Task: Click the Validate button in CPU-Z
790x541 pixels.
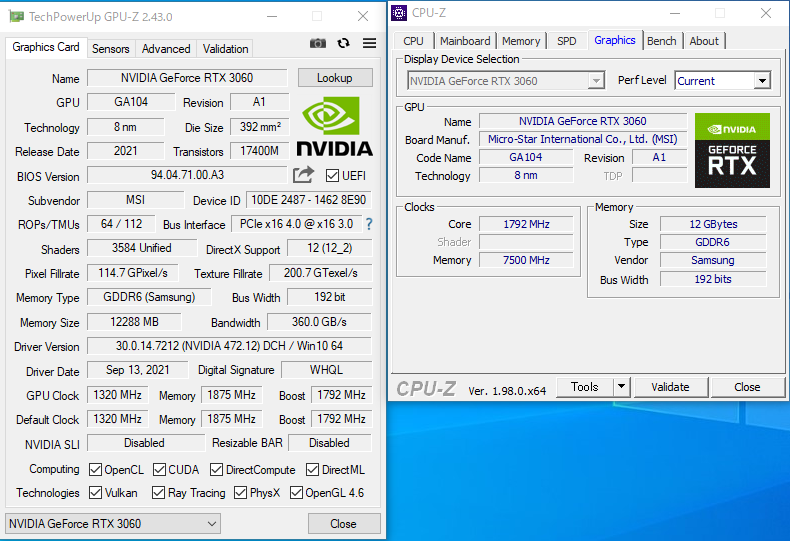Action: (670, 387)
